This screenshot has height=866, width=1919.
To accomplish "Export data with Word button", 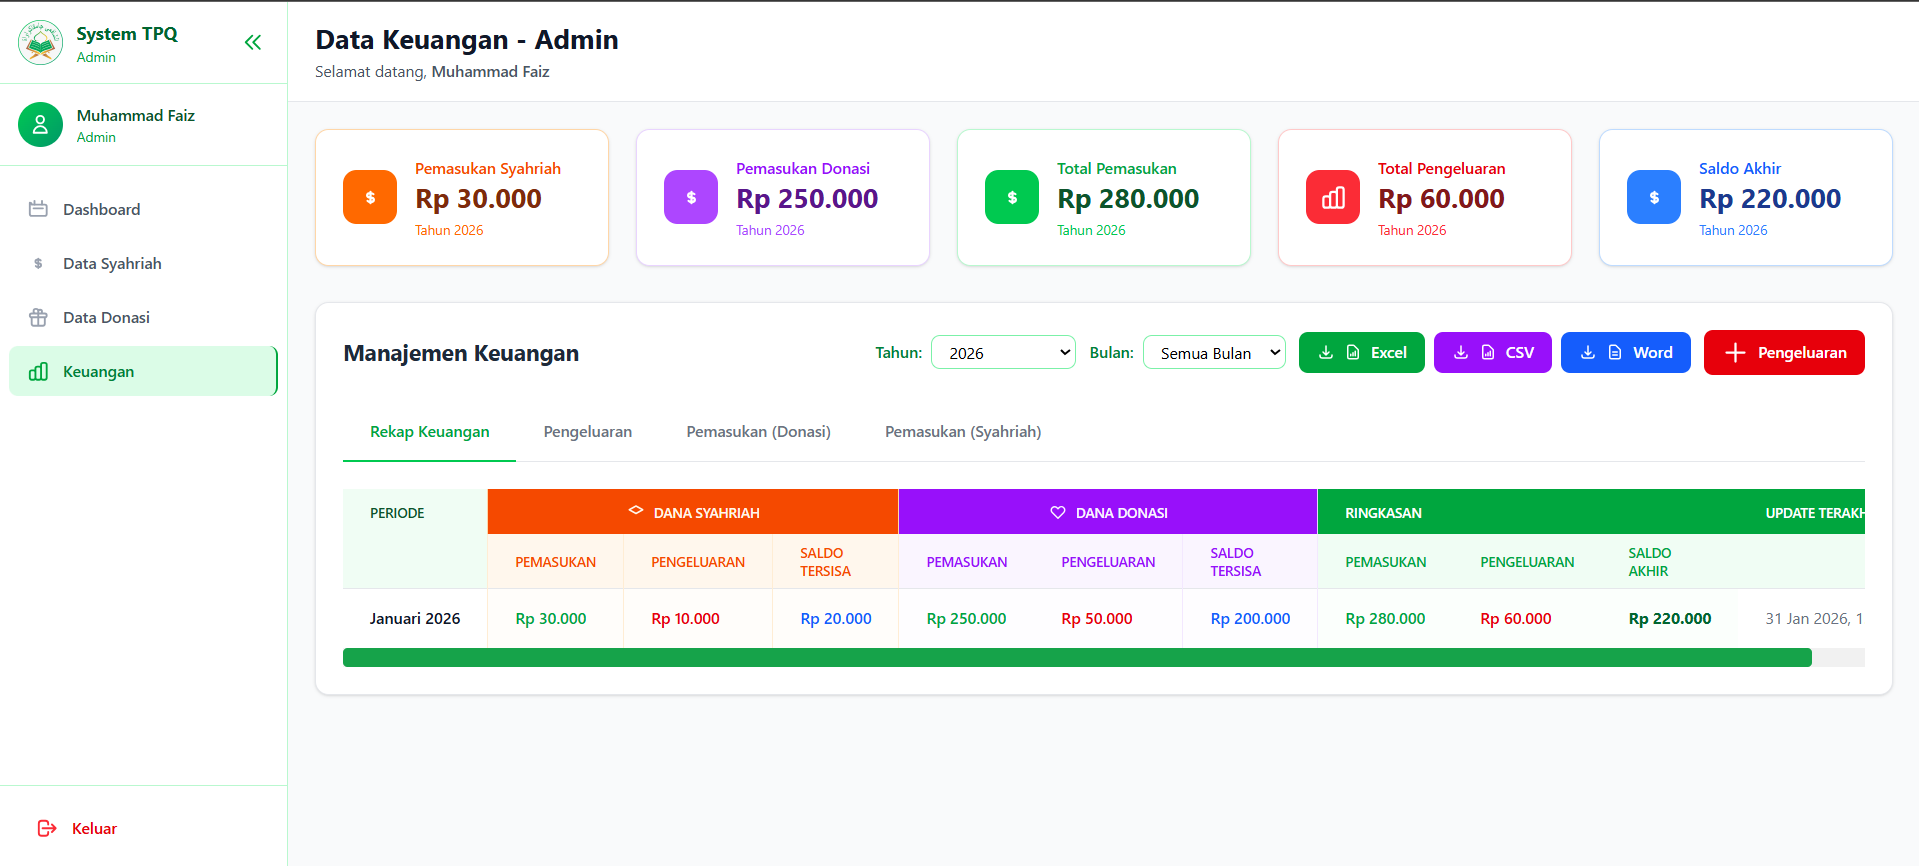I will tap(1625, 352).
